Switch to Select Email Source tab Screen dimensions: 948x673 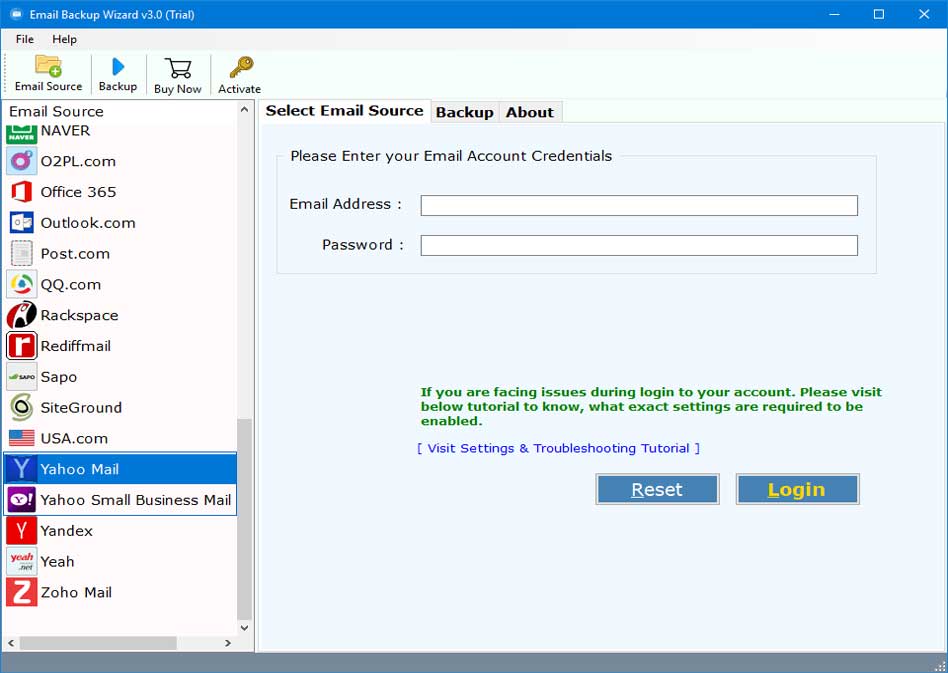point(345,111)
